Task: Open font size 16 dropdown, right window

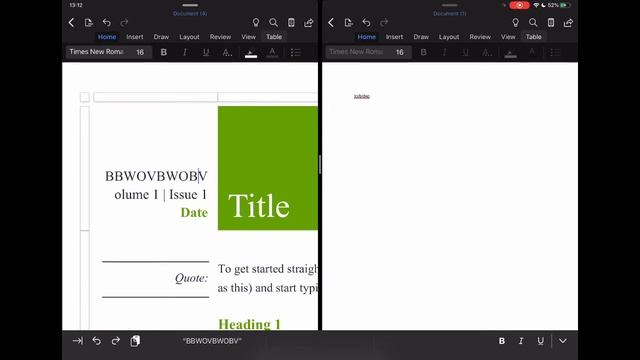Action: (x=400, y=52)
